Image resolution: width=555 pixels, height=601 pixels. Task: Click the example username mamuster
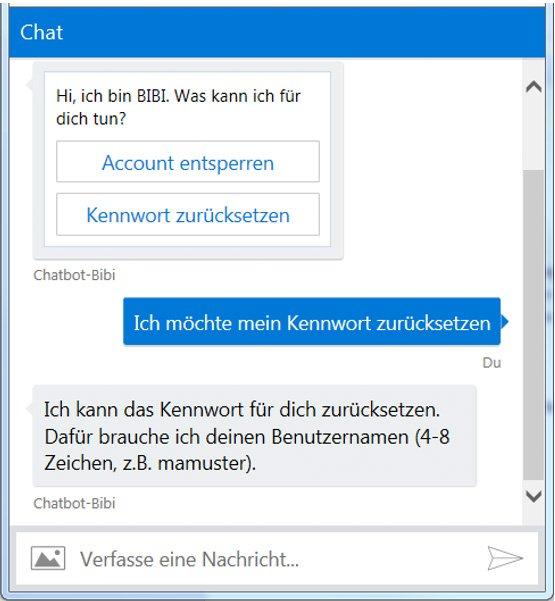pos(204,463)
